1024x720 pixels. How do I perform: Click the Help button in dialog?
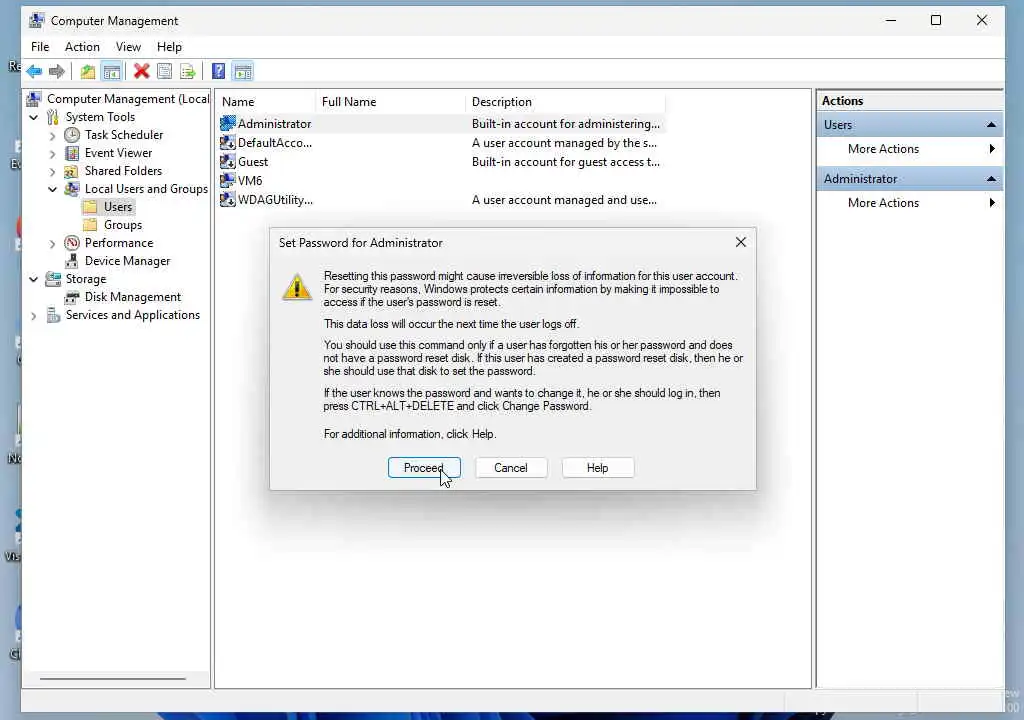(598, 468)
